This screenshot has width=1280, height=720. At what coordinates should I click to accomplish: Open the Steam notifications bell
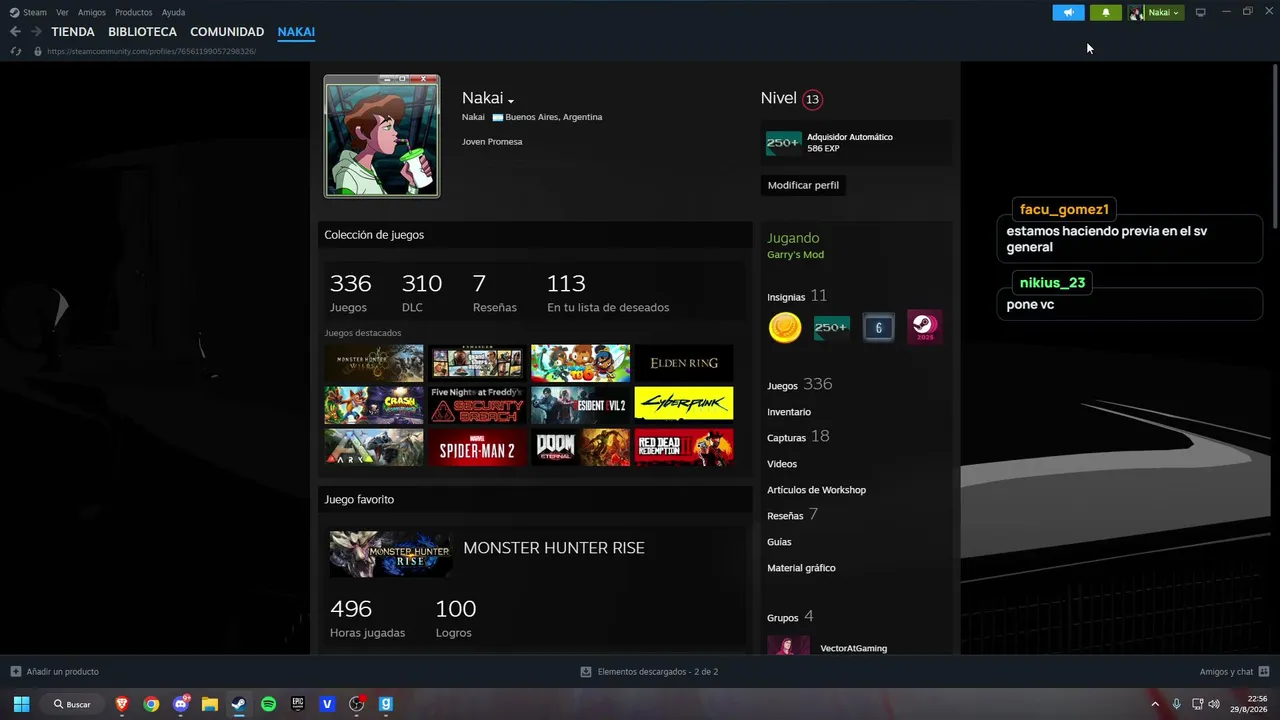coord(1106,13)
